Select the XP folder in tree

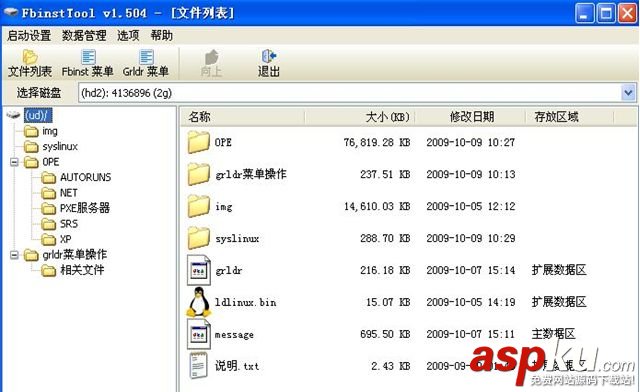[65, 239]
